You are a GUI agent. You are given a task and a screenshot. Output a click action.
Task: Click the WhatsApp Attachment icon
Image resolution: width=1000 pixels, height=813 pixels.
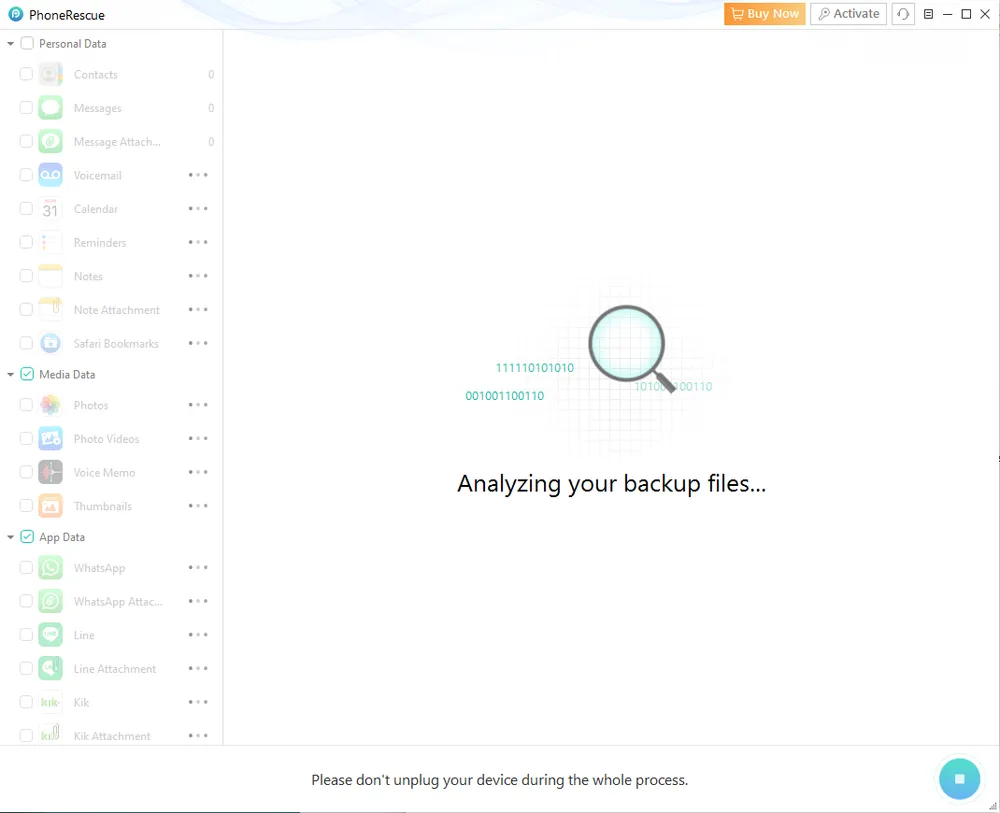pyautogui.click(x=50, y=601)
